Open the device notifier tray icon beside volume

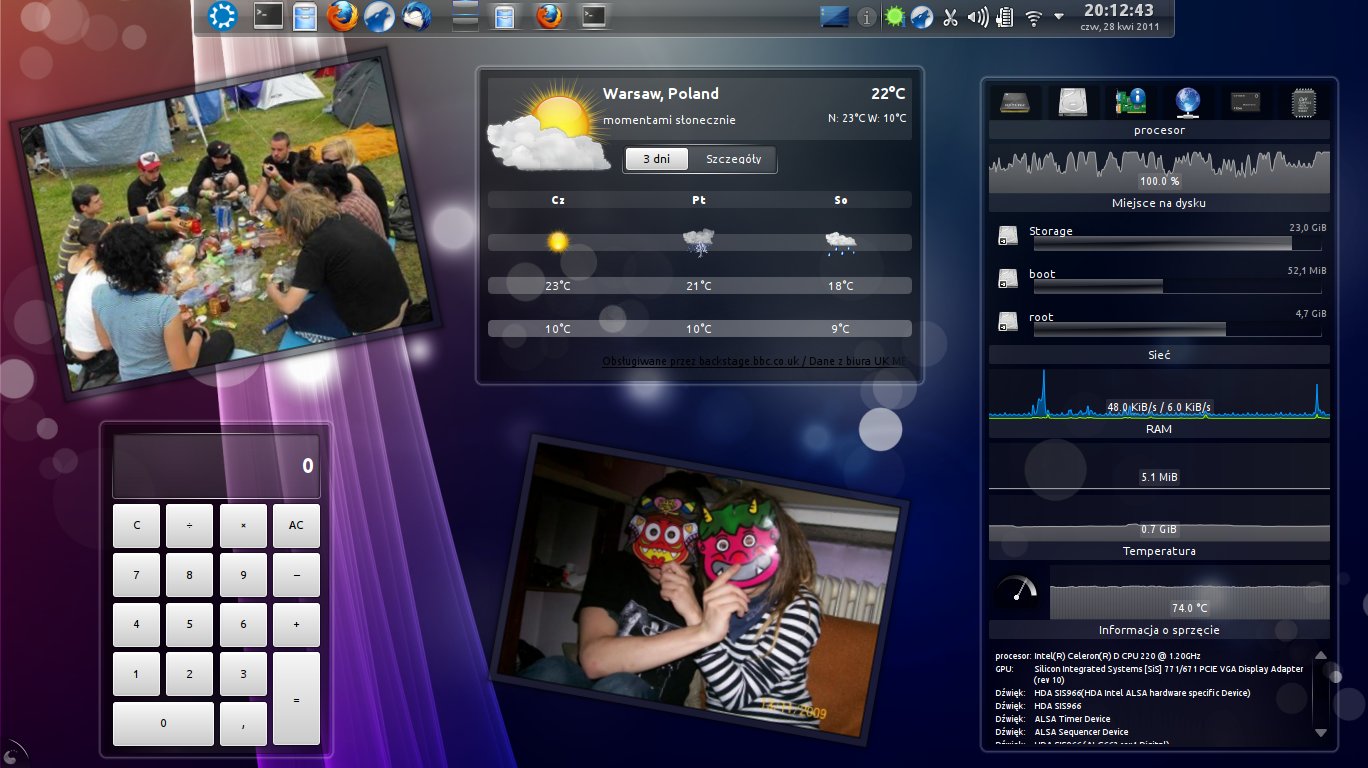[x=1006, y=17]
